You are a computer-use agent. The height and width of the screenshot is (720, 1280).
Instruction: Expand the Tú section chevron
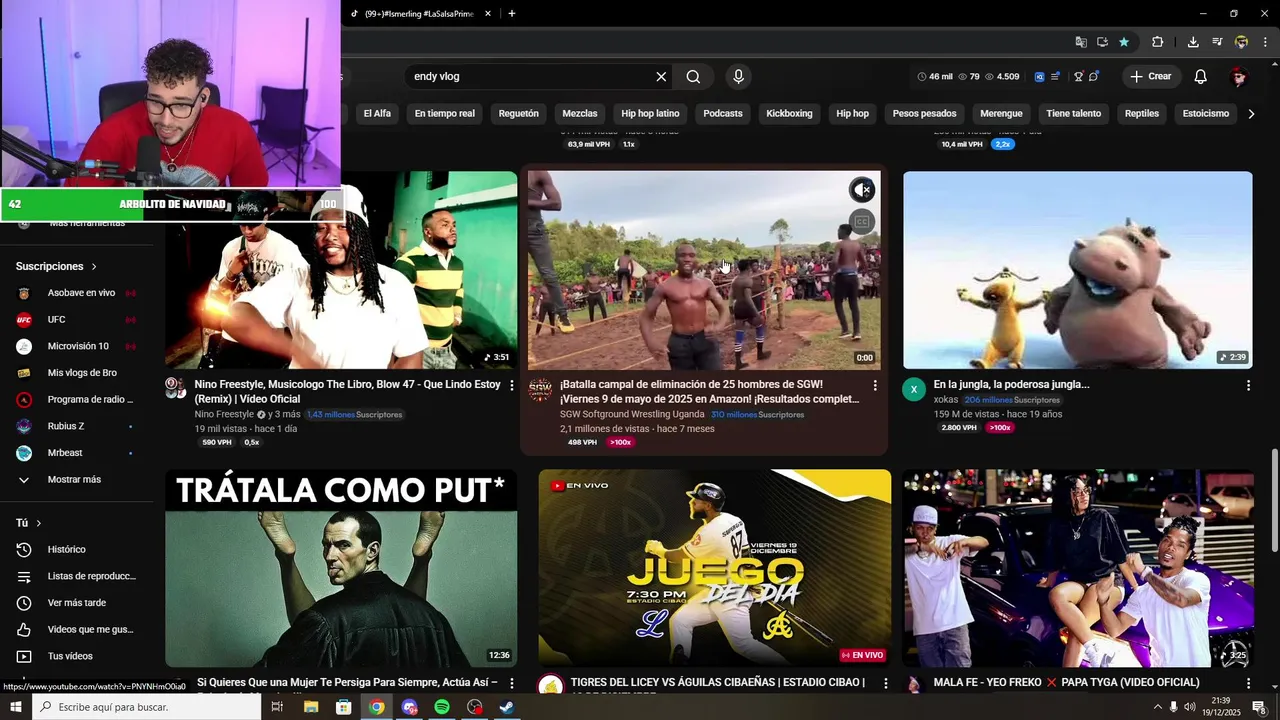(x=39, y=523)
